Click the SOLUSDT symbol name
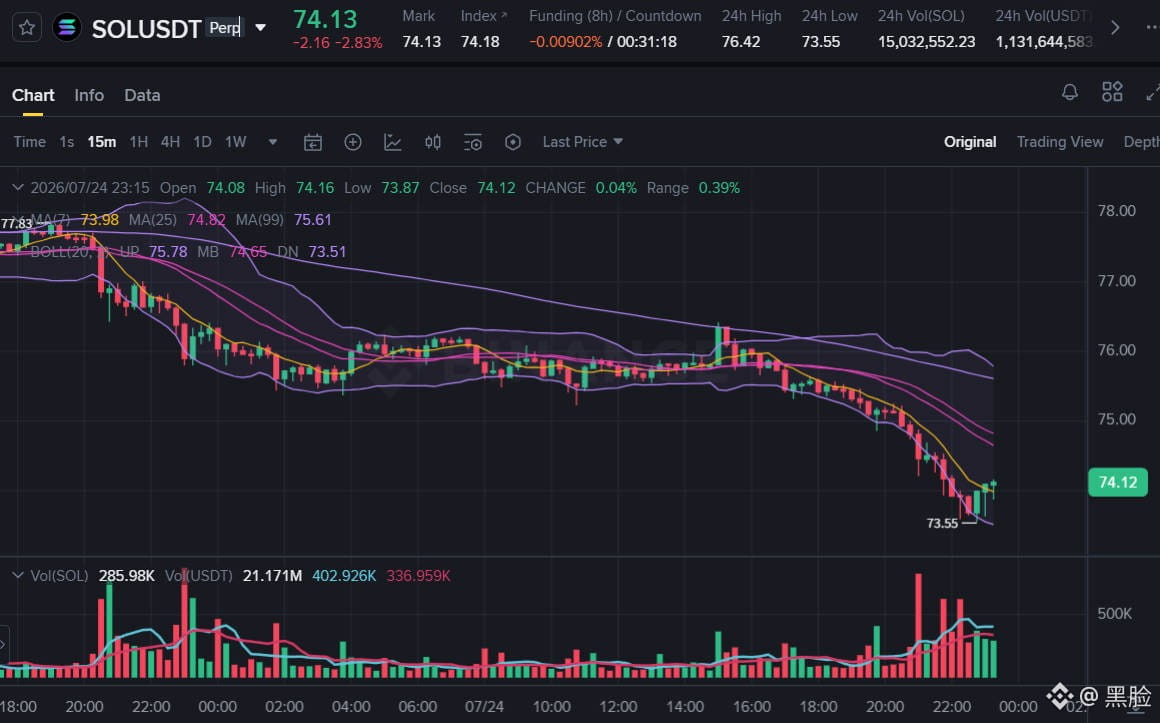Viewport: 1160px width, 723px height. (x=146, y=29)
